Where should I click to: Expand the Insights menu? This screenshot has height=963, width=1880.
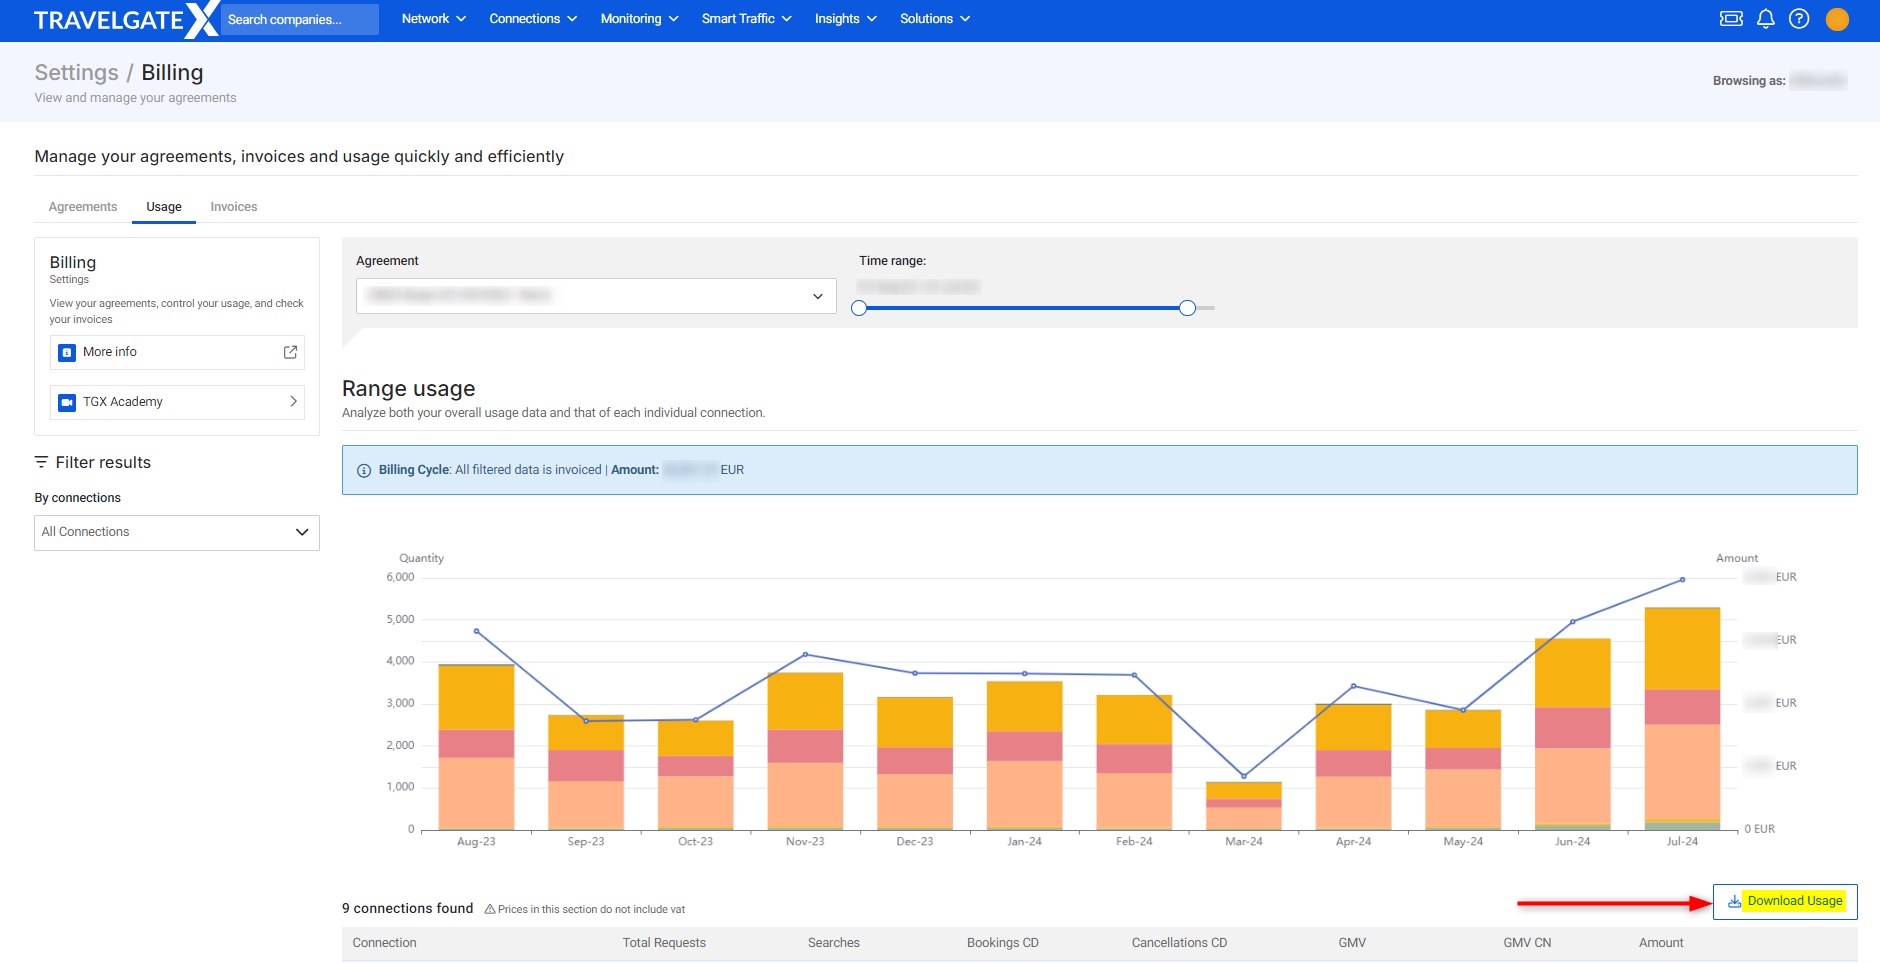pos(846,19)
